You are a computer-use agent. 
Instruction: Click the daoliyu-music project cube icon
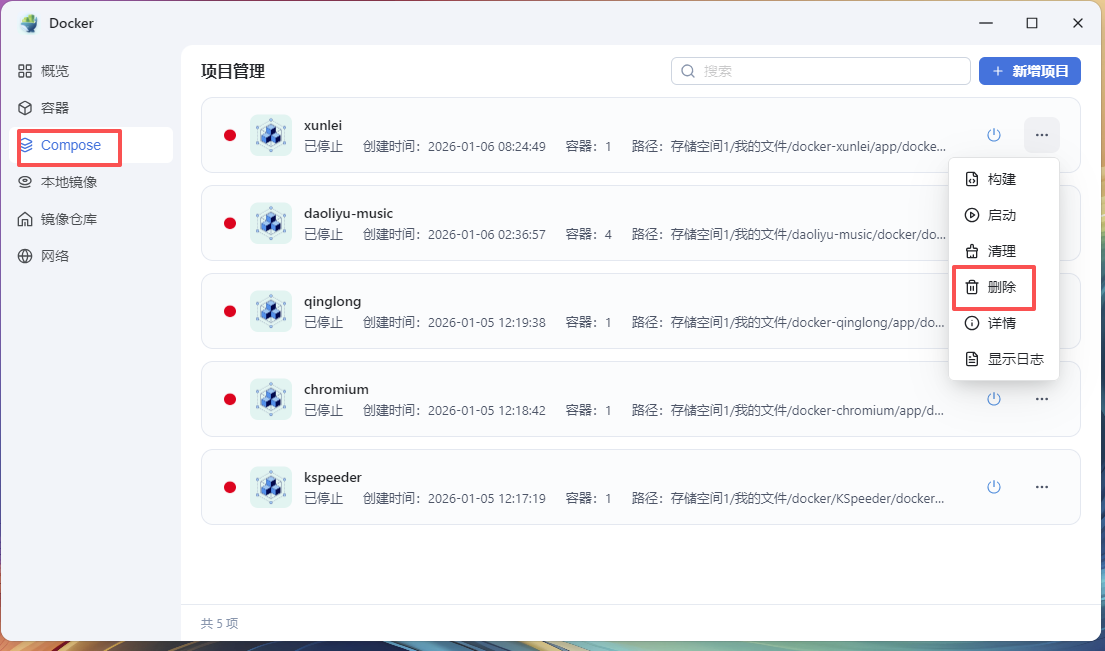point(271,223)
